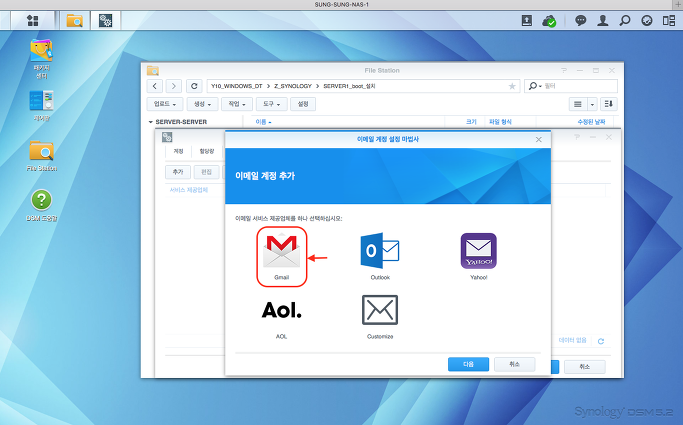Sort by size (크기) column
Screen dimensions: 683x425
point(471,122)
